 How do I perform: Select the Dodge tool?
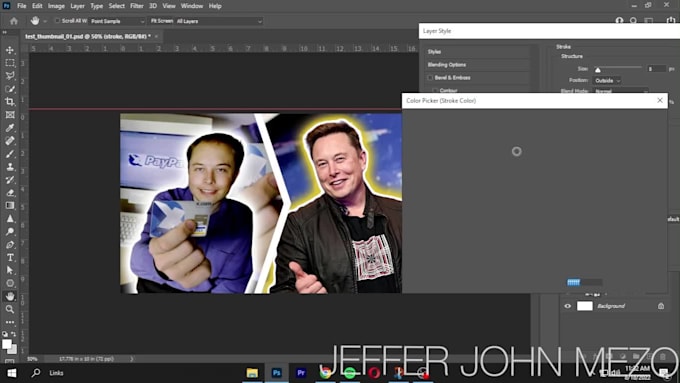tap(10, 232)
